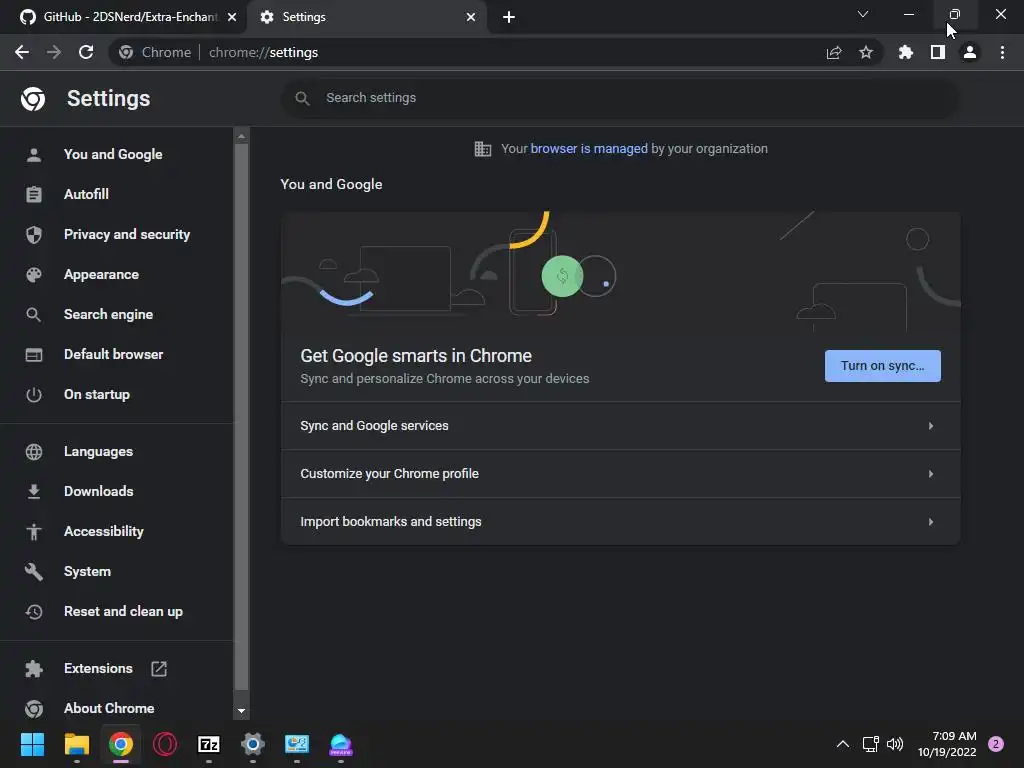Open the Opera browser from taskbar
This screenshot has width=1024, height=768.
click(x=165, y=744)
